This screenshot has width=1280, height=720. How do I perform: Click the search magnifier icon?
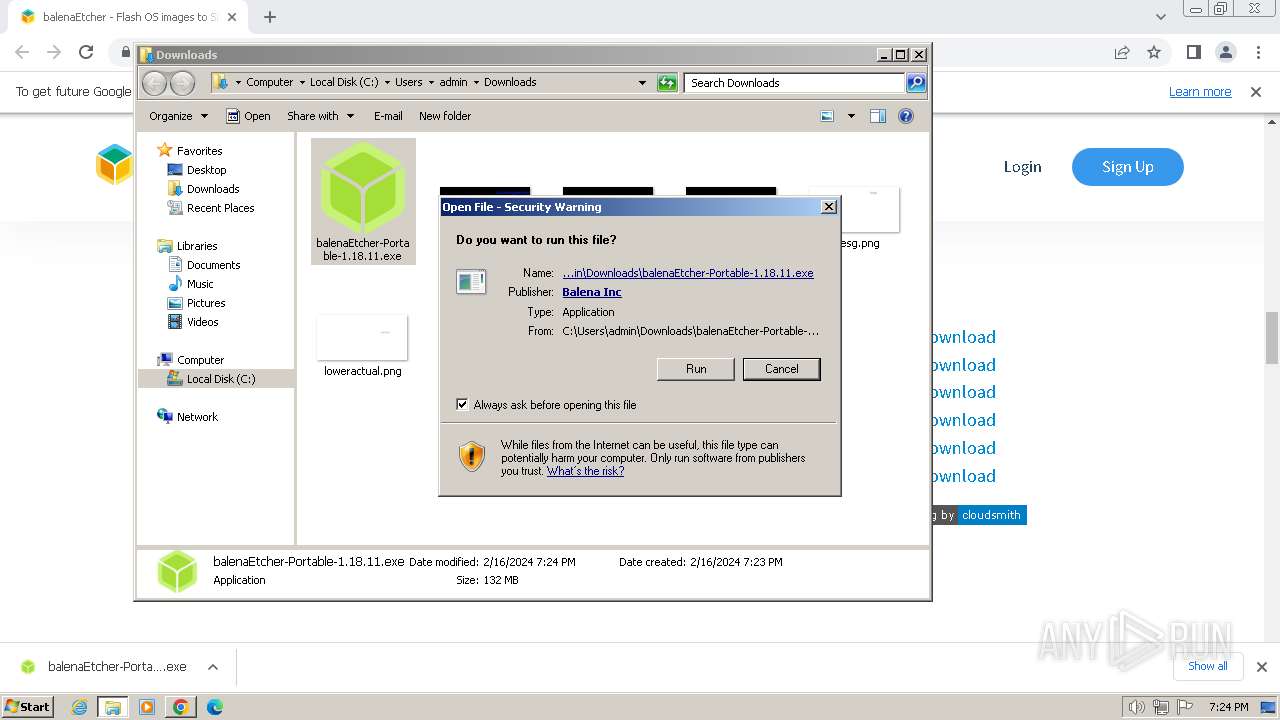click(916, 83)
